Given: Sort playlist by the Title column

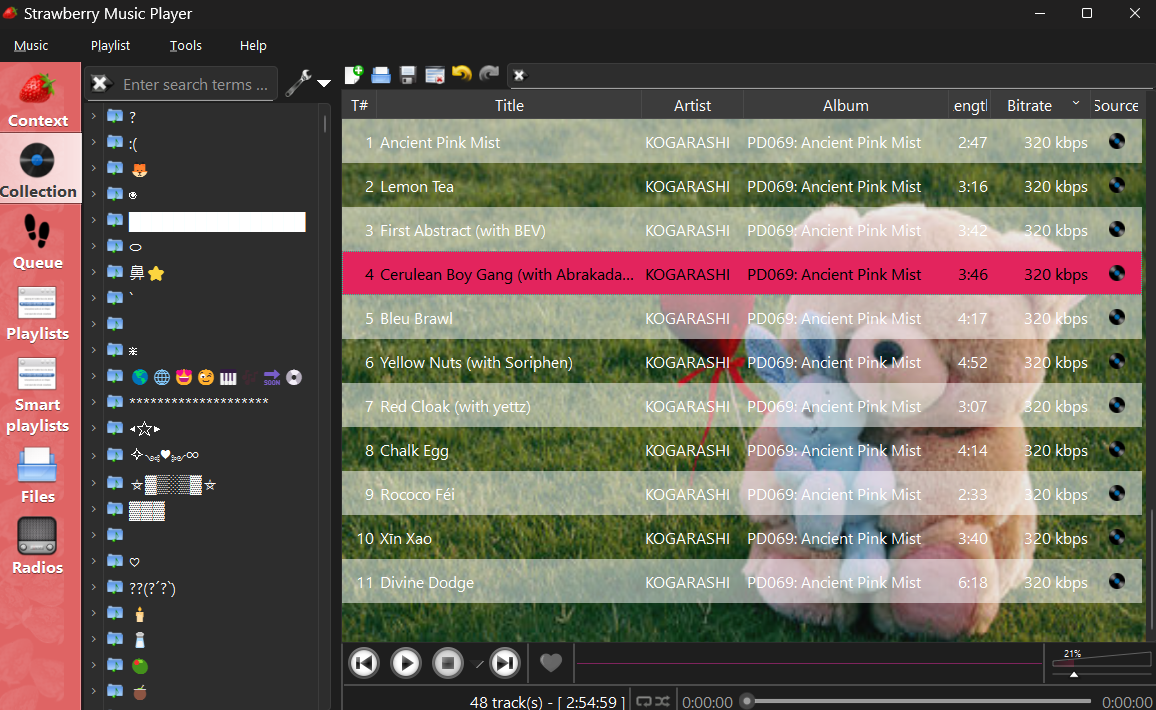Looking at the screenshot, I should pos(509,105).
